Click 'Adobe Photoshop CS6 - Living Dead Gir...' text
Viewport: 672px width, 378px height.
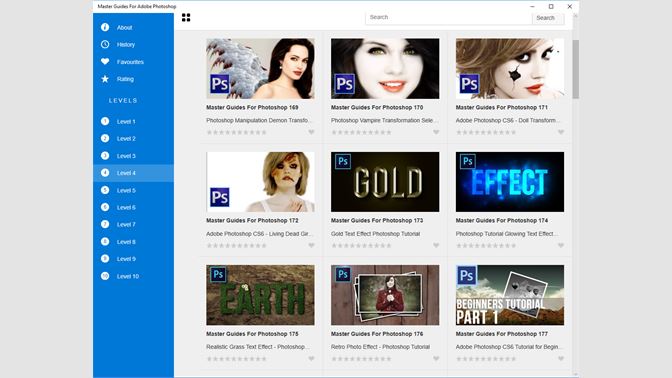(x=259, y=234)
